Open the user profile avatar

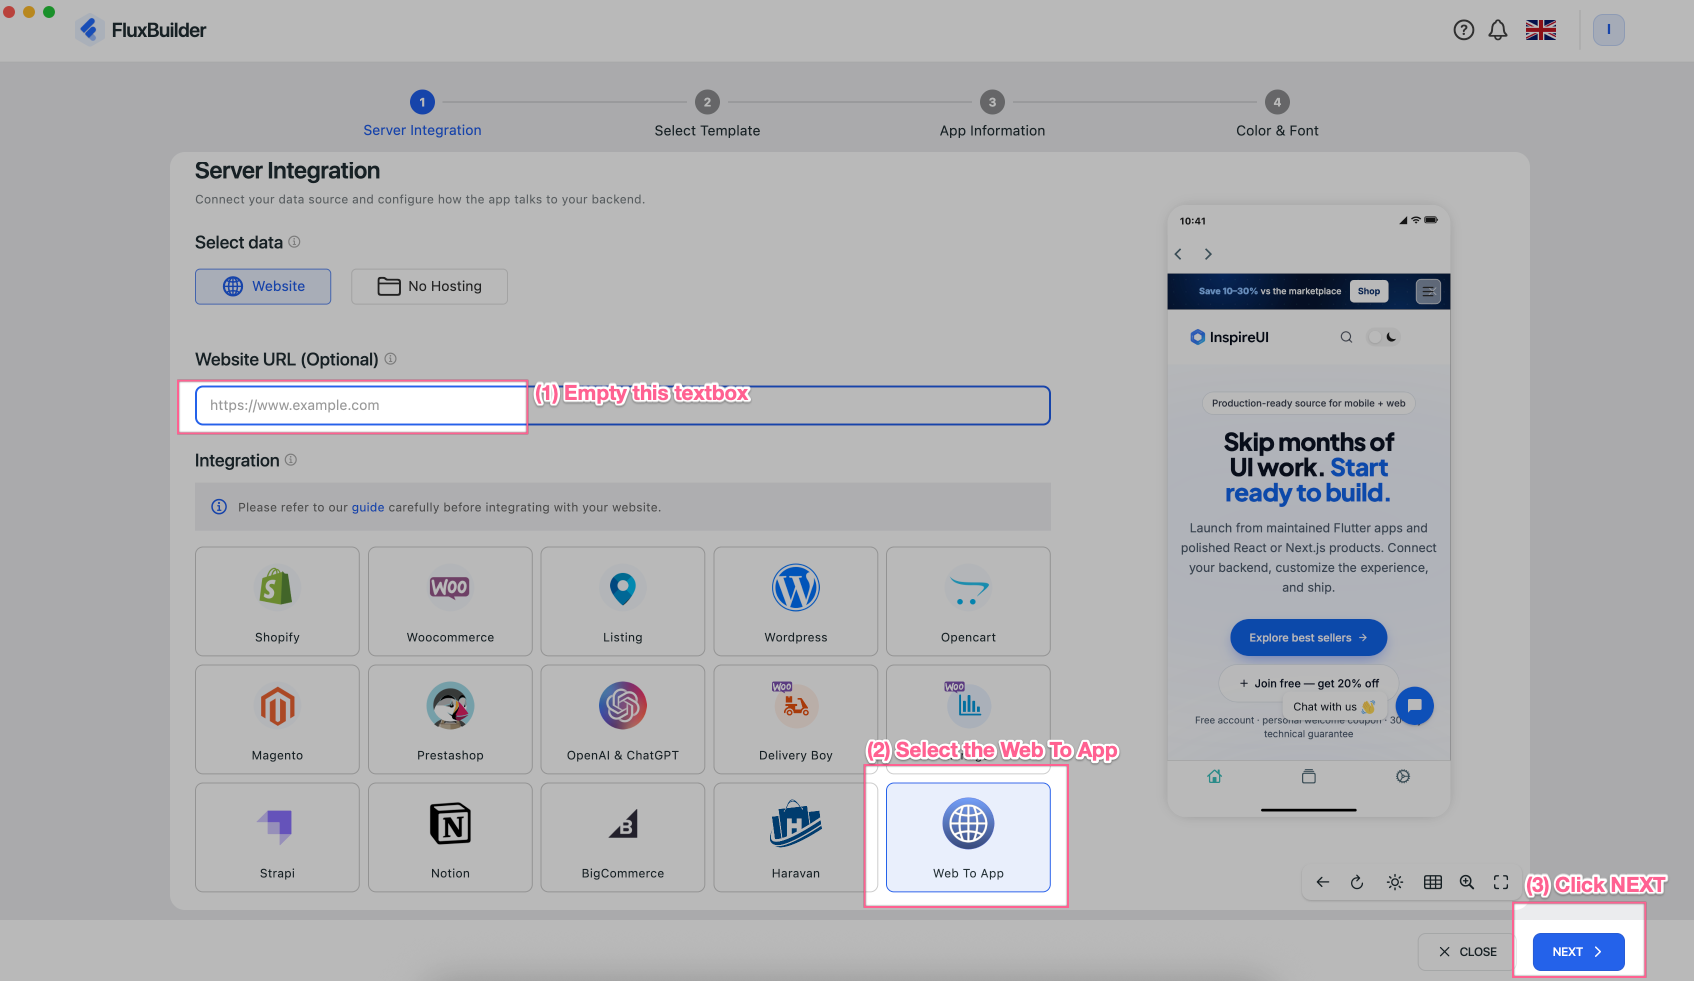[1609, 30]
